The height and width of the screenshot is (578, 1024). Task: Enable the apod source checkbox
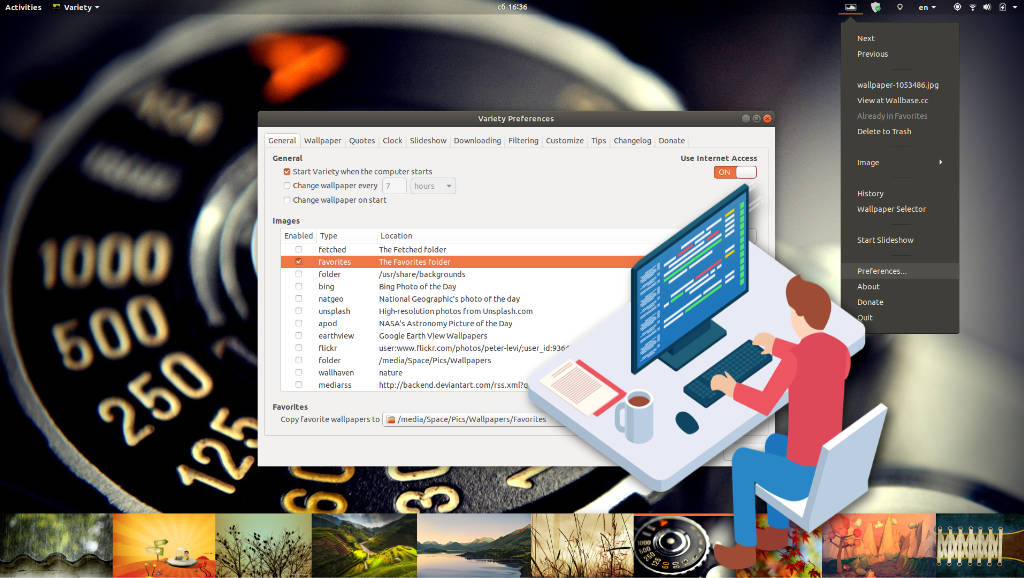(298, 323)
